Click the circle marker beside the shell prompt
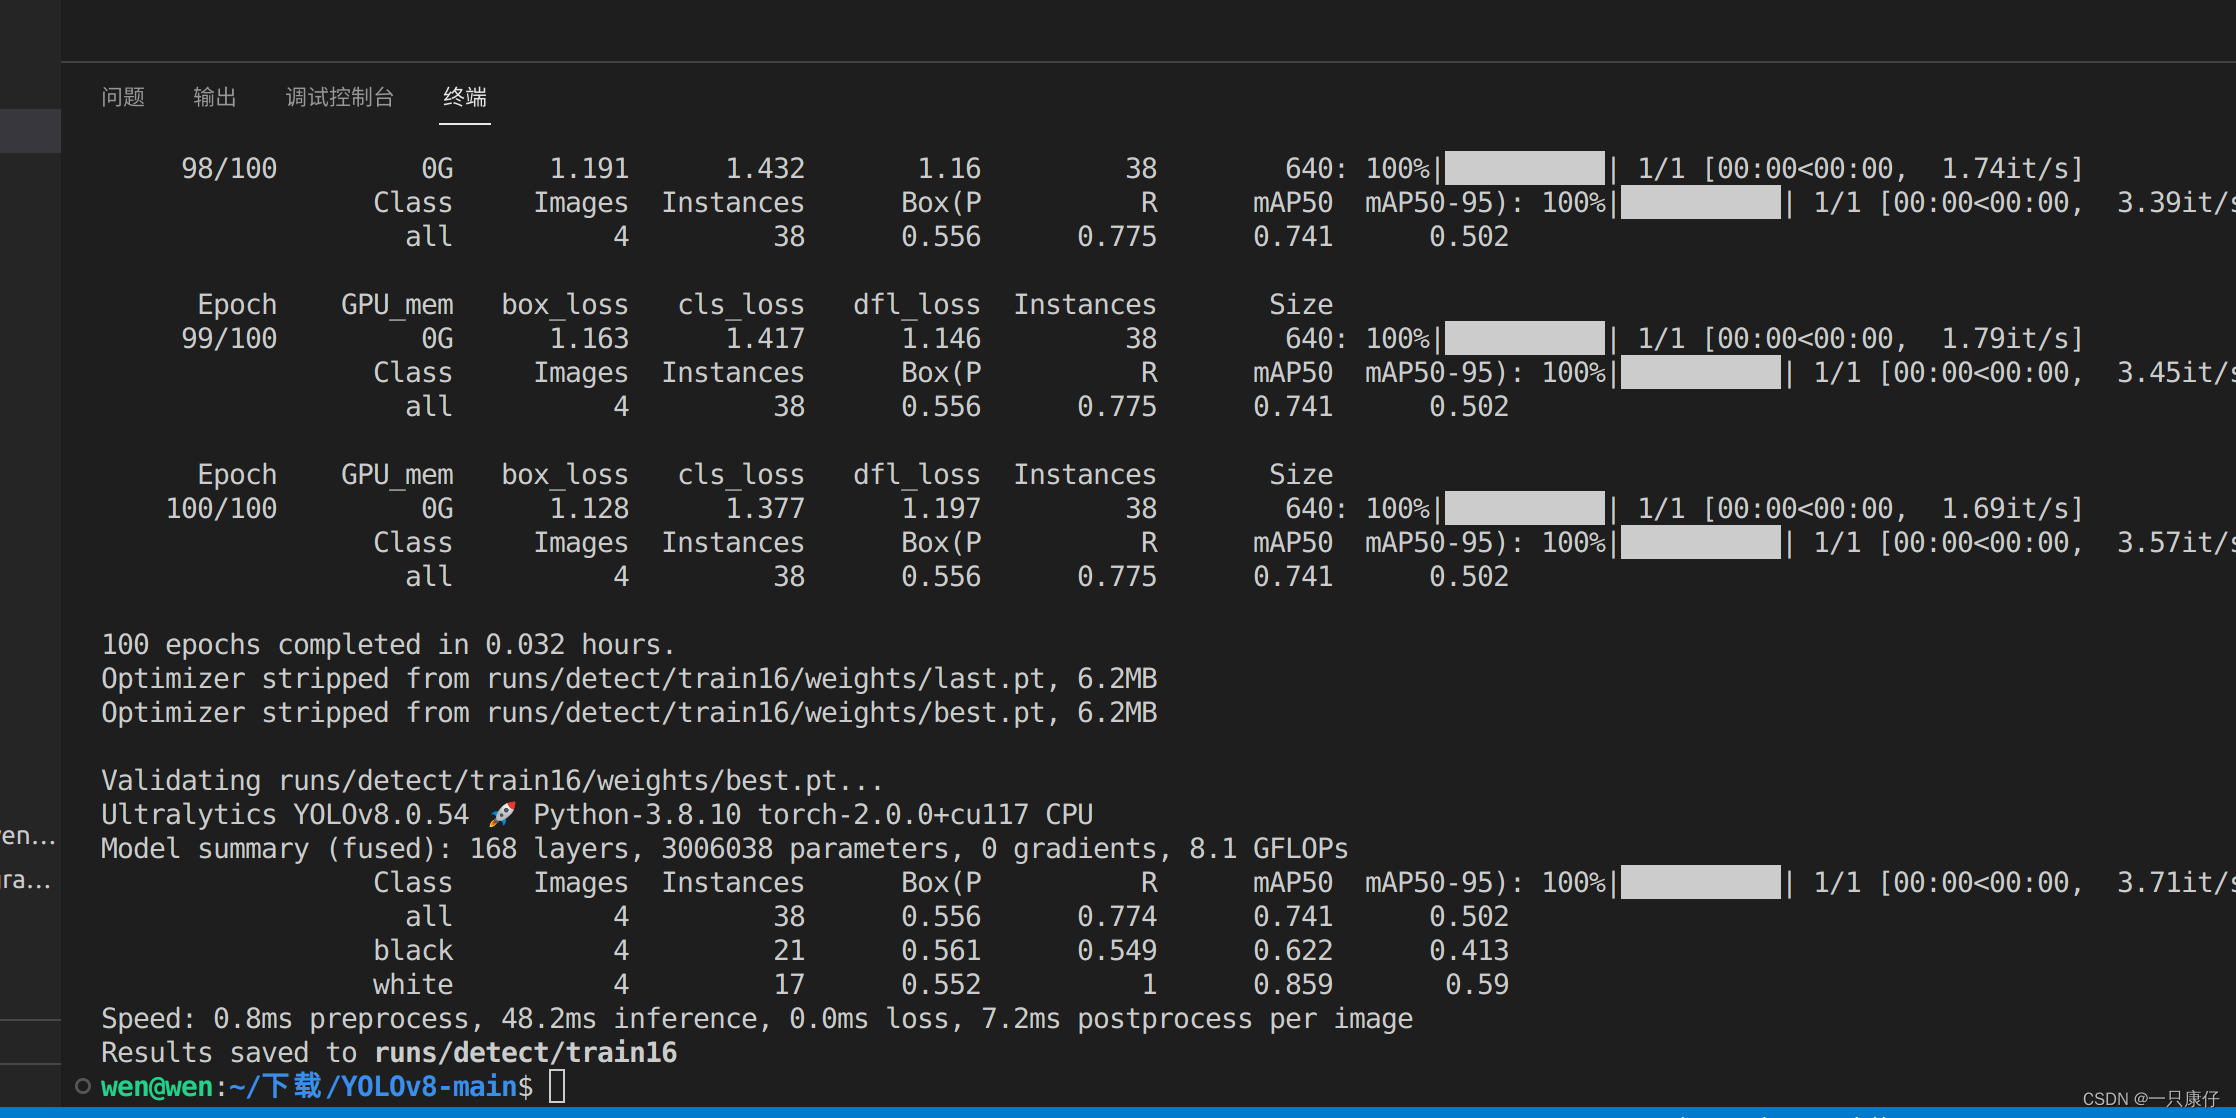 point(82,1085)
